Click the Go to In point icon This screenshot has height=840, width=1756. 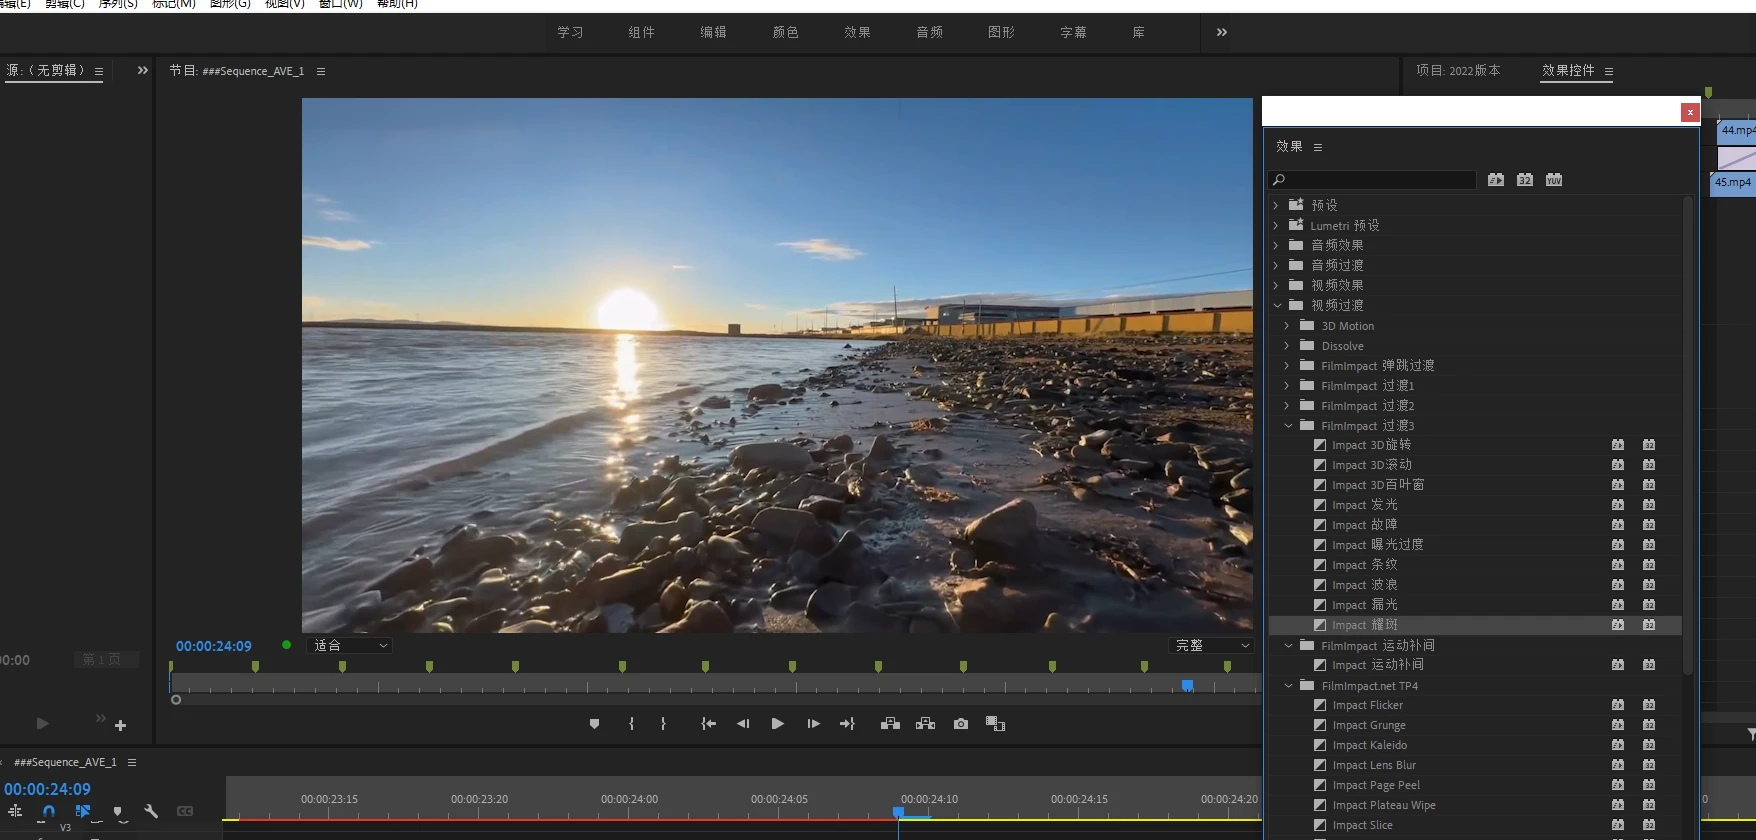click(x=708, y=724)
